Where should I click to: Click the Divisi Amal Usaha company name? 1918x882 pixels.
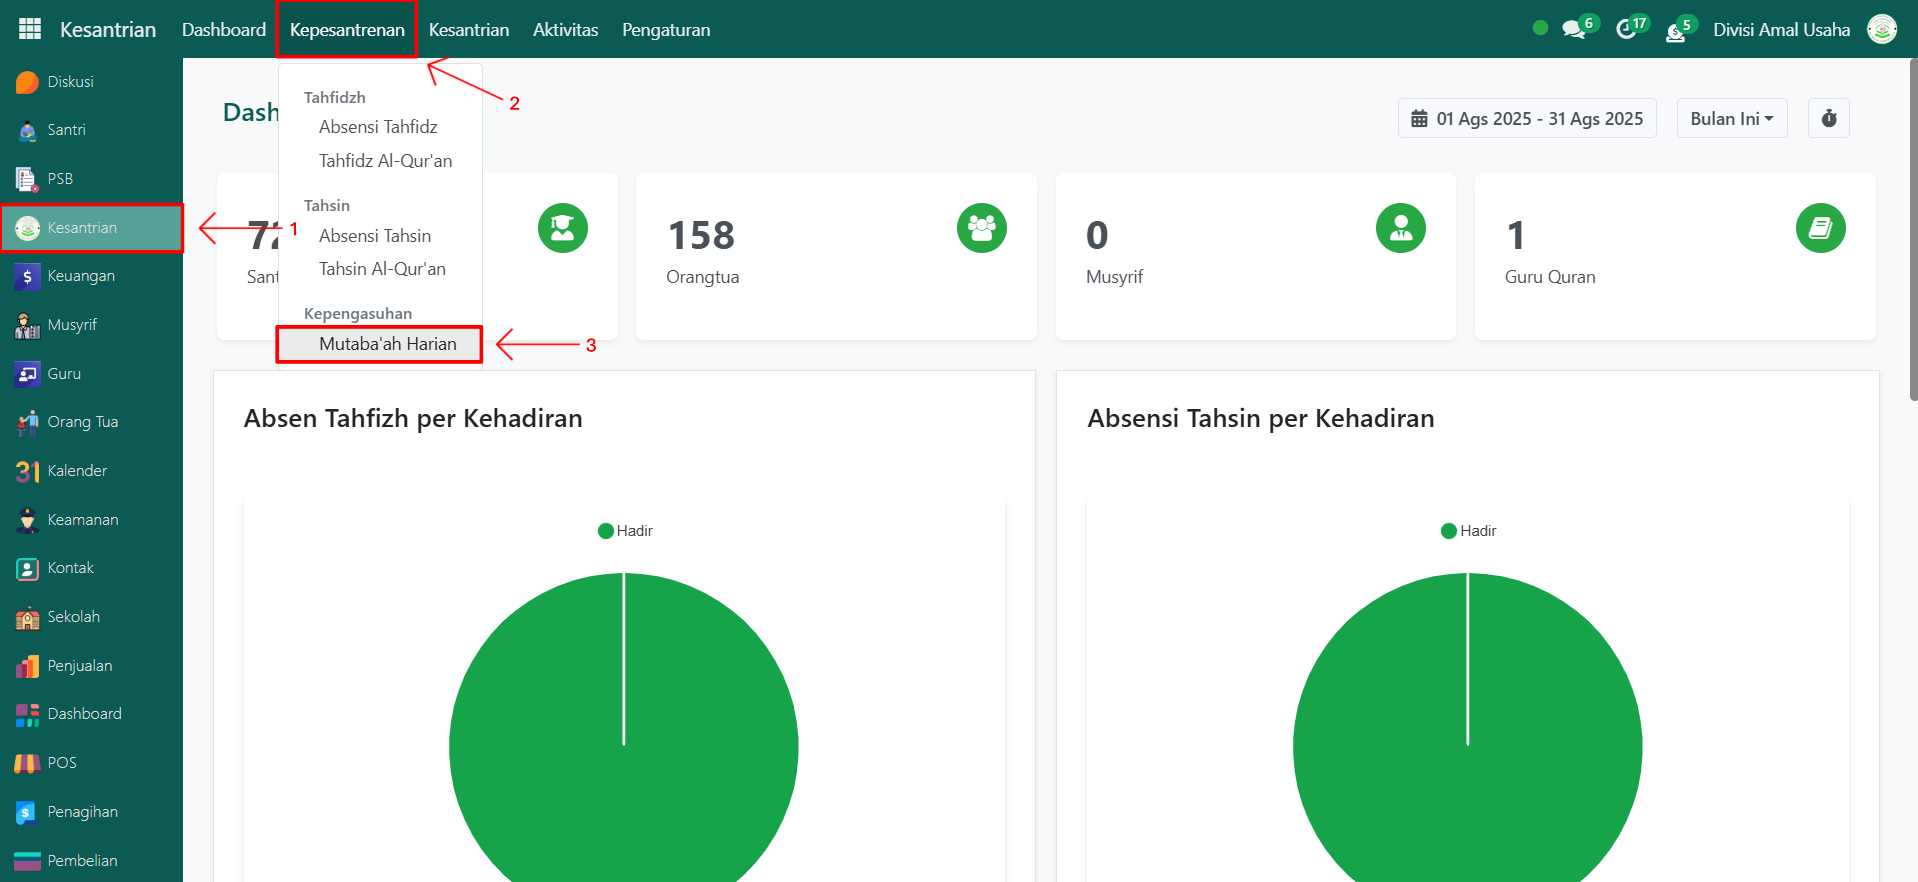pos(1780,30)
